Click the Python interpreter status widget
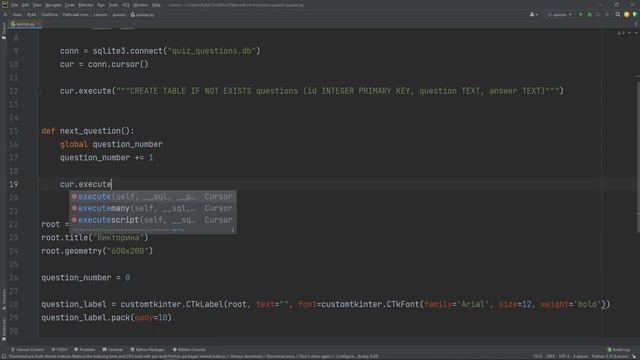 tap(610, 357)
